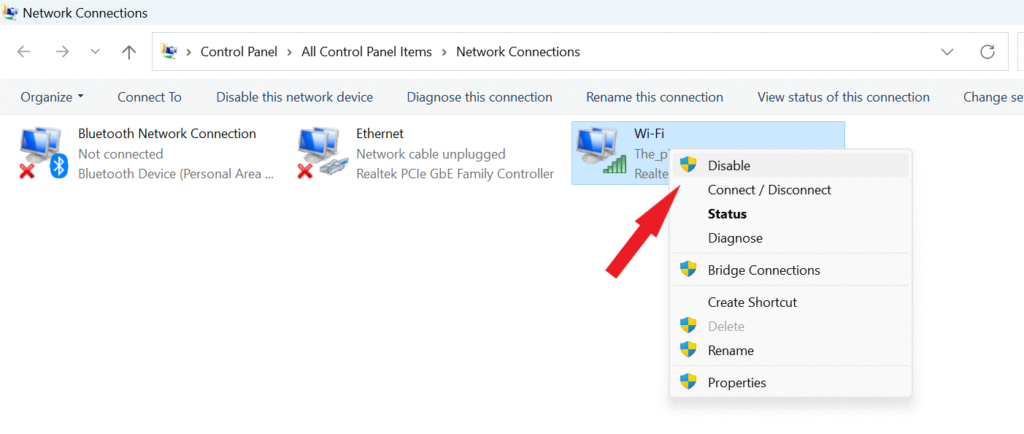Viewport: 1024px width, 434px height.
Task: Click the shield icon beside Properties
Action: click(688, 382)
